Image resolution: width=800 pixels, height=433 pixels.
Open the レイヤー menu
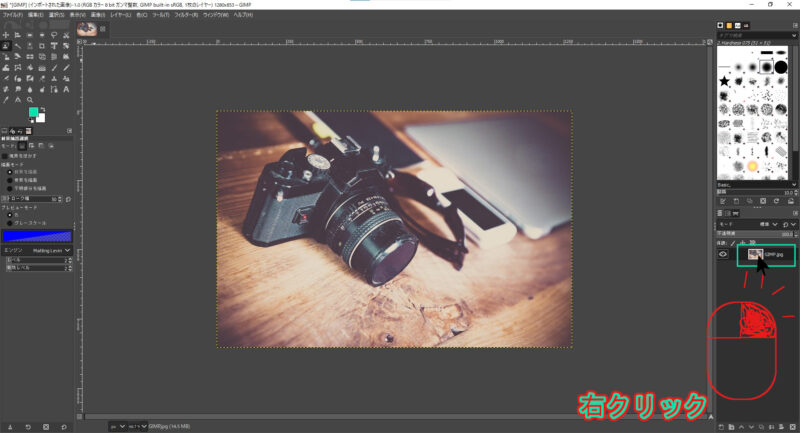point(123,15)
